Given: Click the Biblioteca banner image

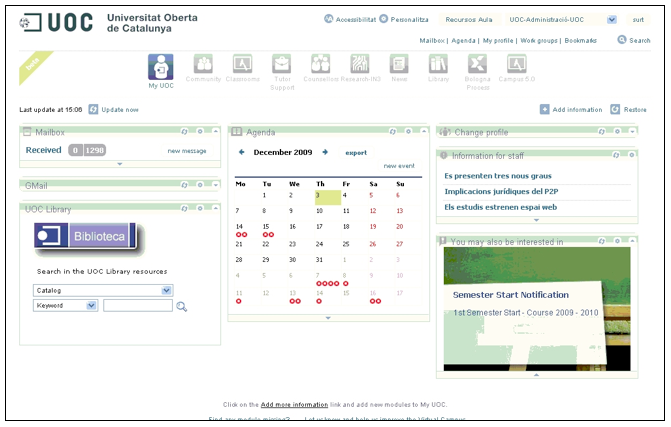Looking at the screenshot, I should click(85, 236).
